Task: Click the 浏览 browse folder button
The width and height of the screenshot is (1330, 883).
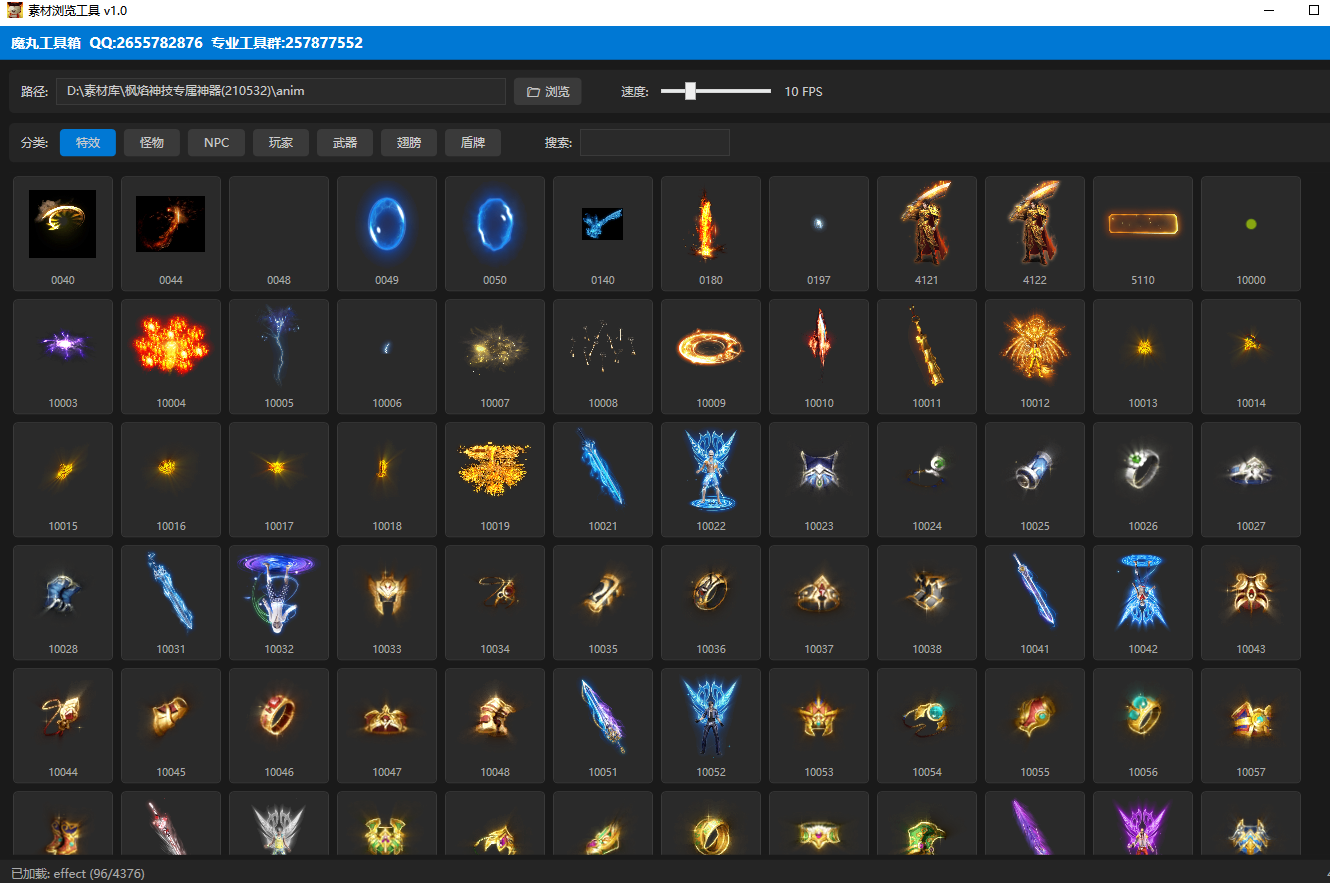Action: [547, 92]
